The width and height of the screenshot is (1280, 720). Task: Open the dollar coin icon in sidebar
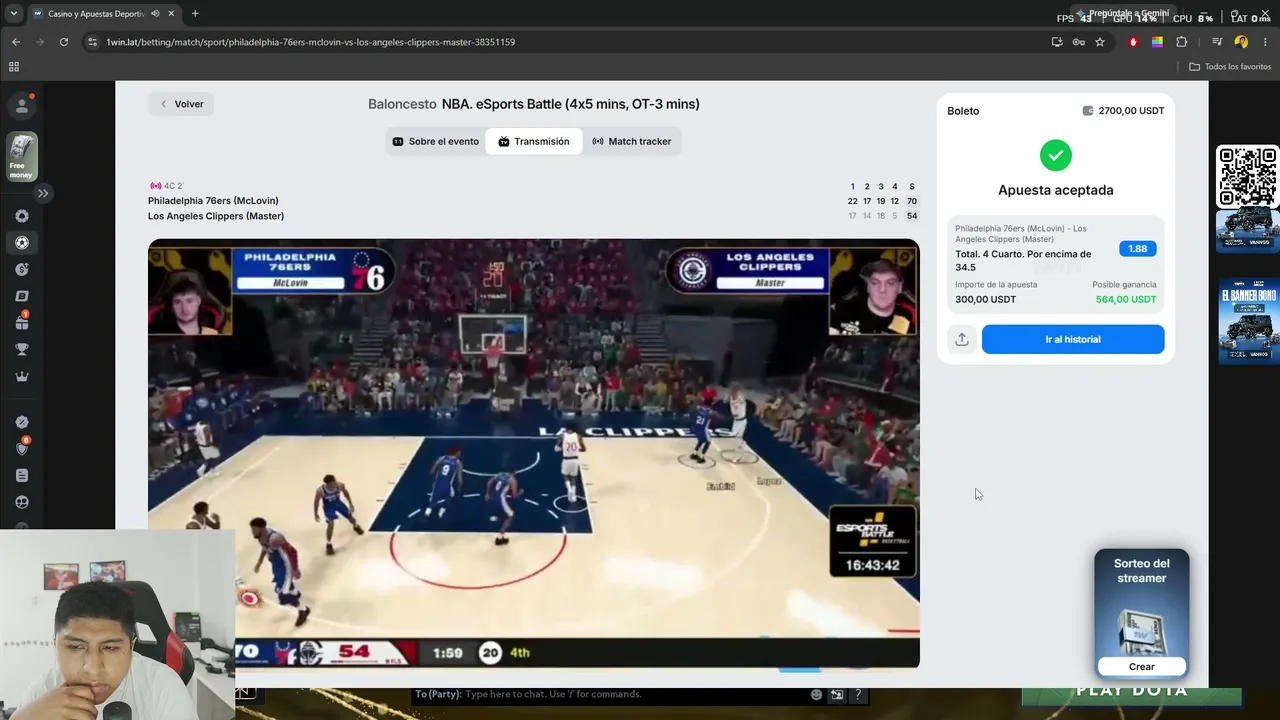[x=22, y=269]
